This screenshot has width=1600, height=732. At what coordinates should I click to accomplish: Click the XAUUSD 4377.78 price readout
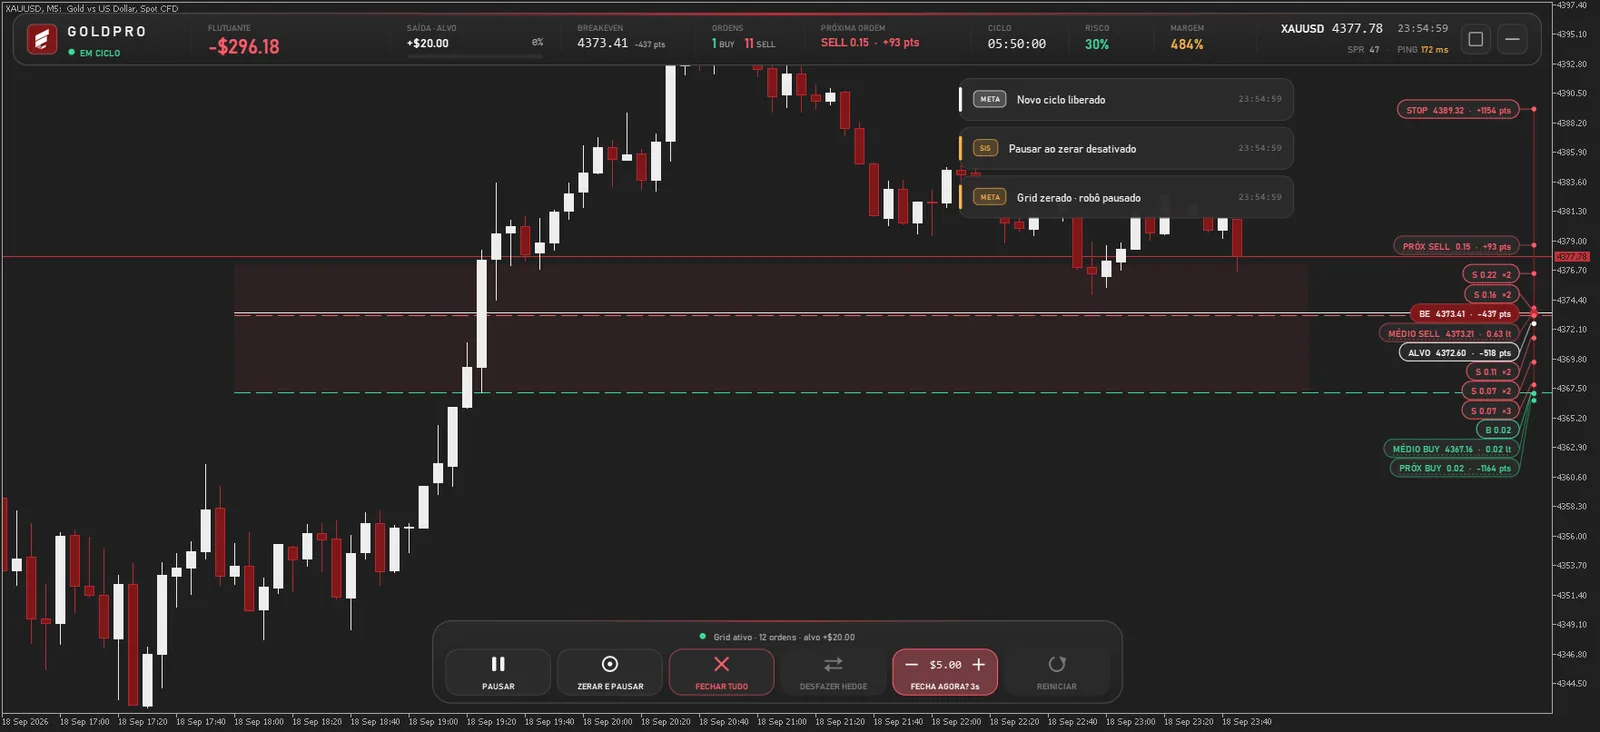(x=1332, y=29)
